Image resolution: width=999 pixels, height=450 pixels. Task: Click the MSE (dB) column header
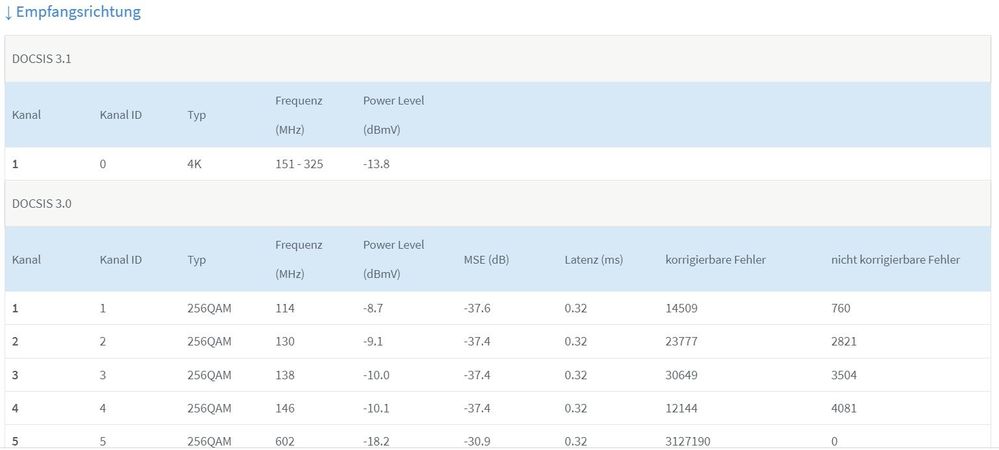click(486, 260)
